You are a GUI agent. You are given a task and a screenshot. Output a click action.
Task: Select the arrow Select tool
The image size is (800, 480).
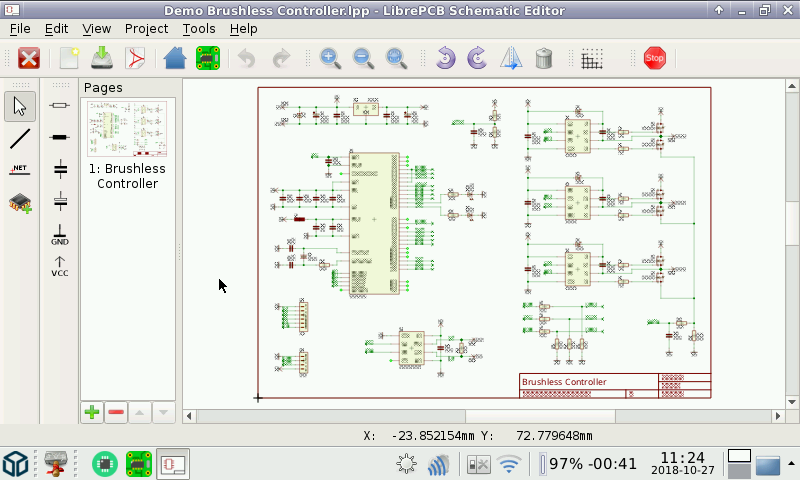click(20, 106)
